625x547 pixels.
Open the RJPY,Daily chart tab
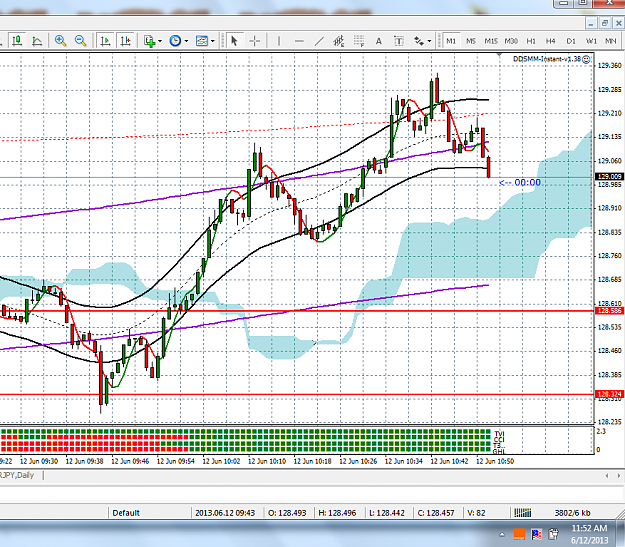point(17,475)
